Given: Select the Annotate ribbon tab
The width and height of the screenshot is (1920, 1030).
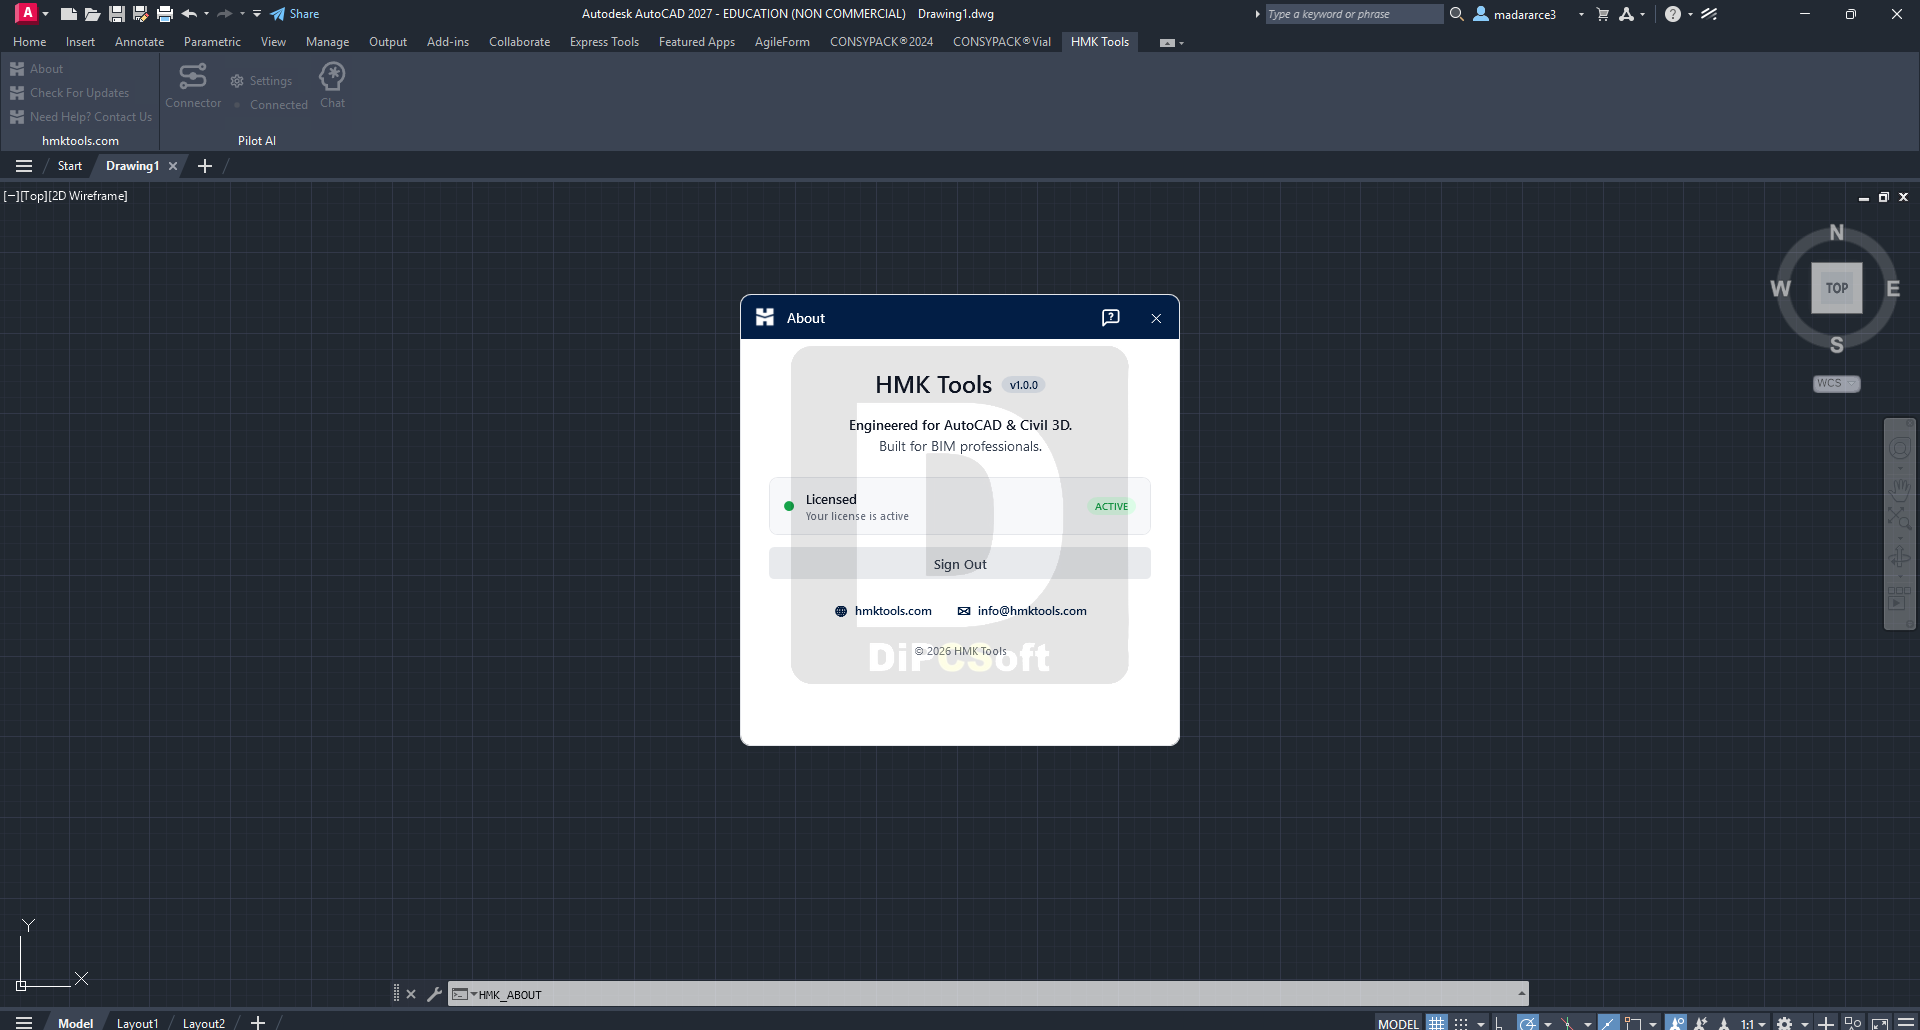Looking at the screenshot, I should tap(139, 42).
